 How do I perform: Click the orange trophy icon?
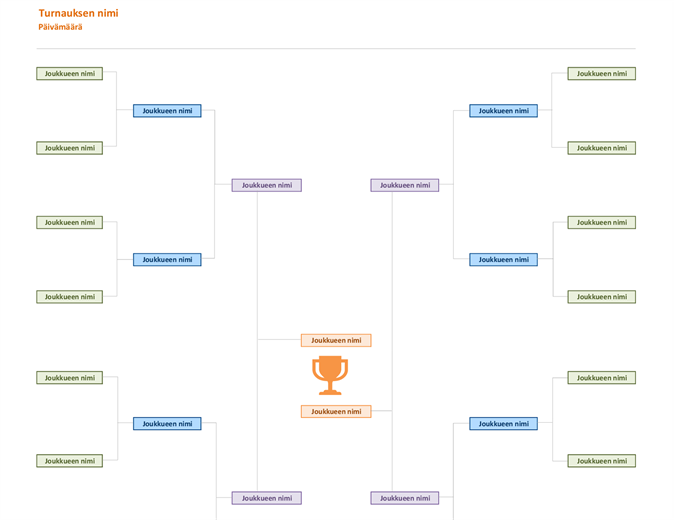(330, 375)
